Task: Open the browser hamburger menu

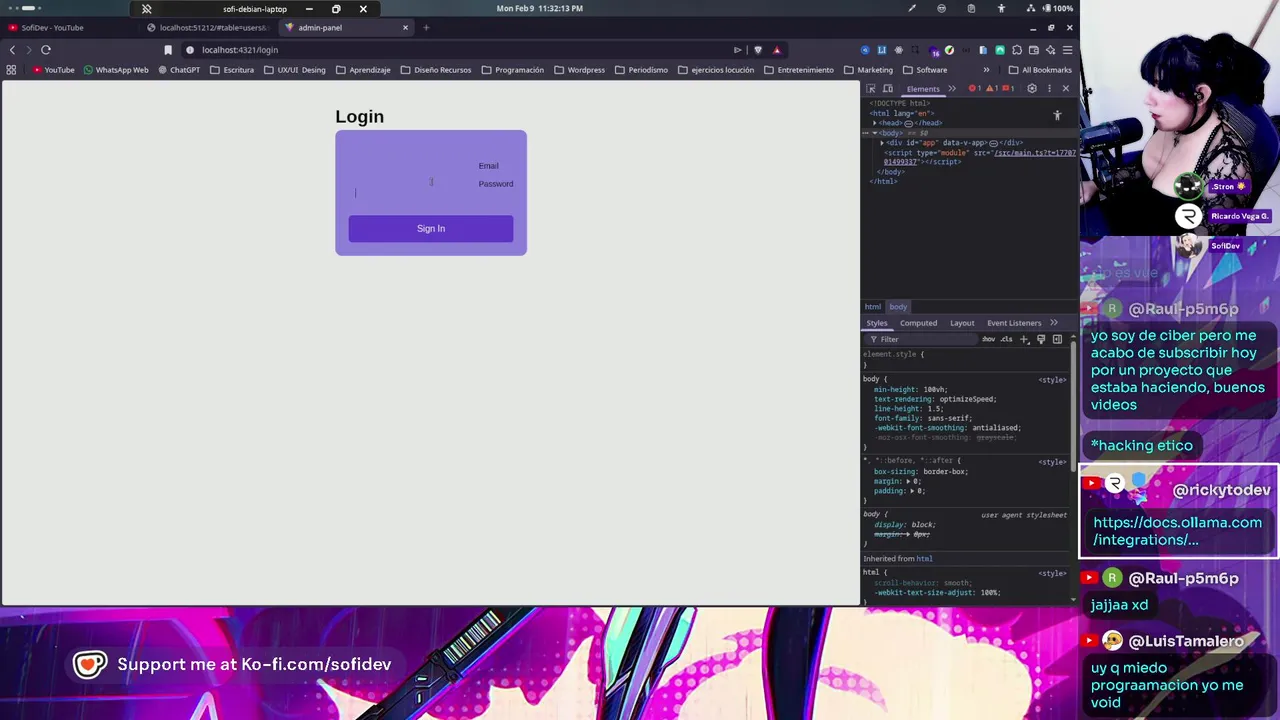Action: (1067, 49)
